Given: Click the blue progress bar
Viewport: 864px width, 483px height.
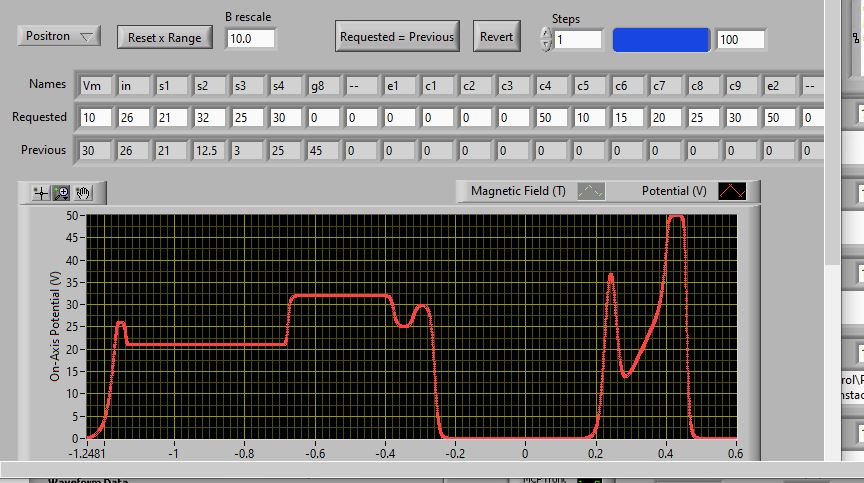Looking at the screenshot, I should click(661, 40).
